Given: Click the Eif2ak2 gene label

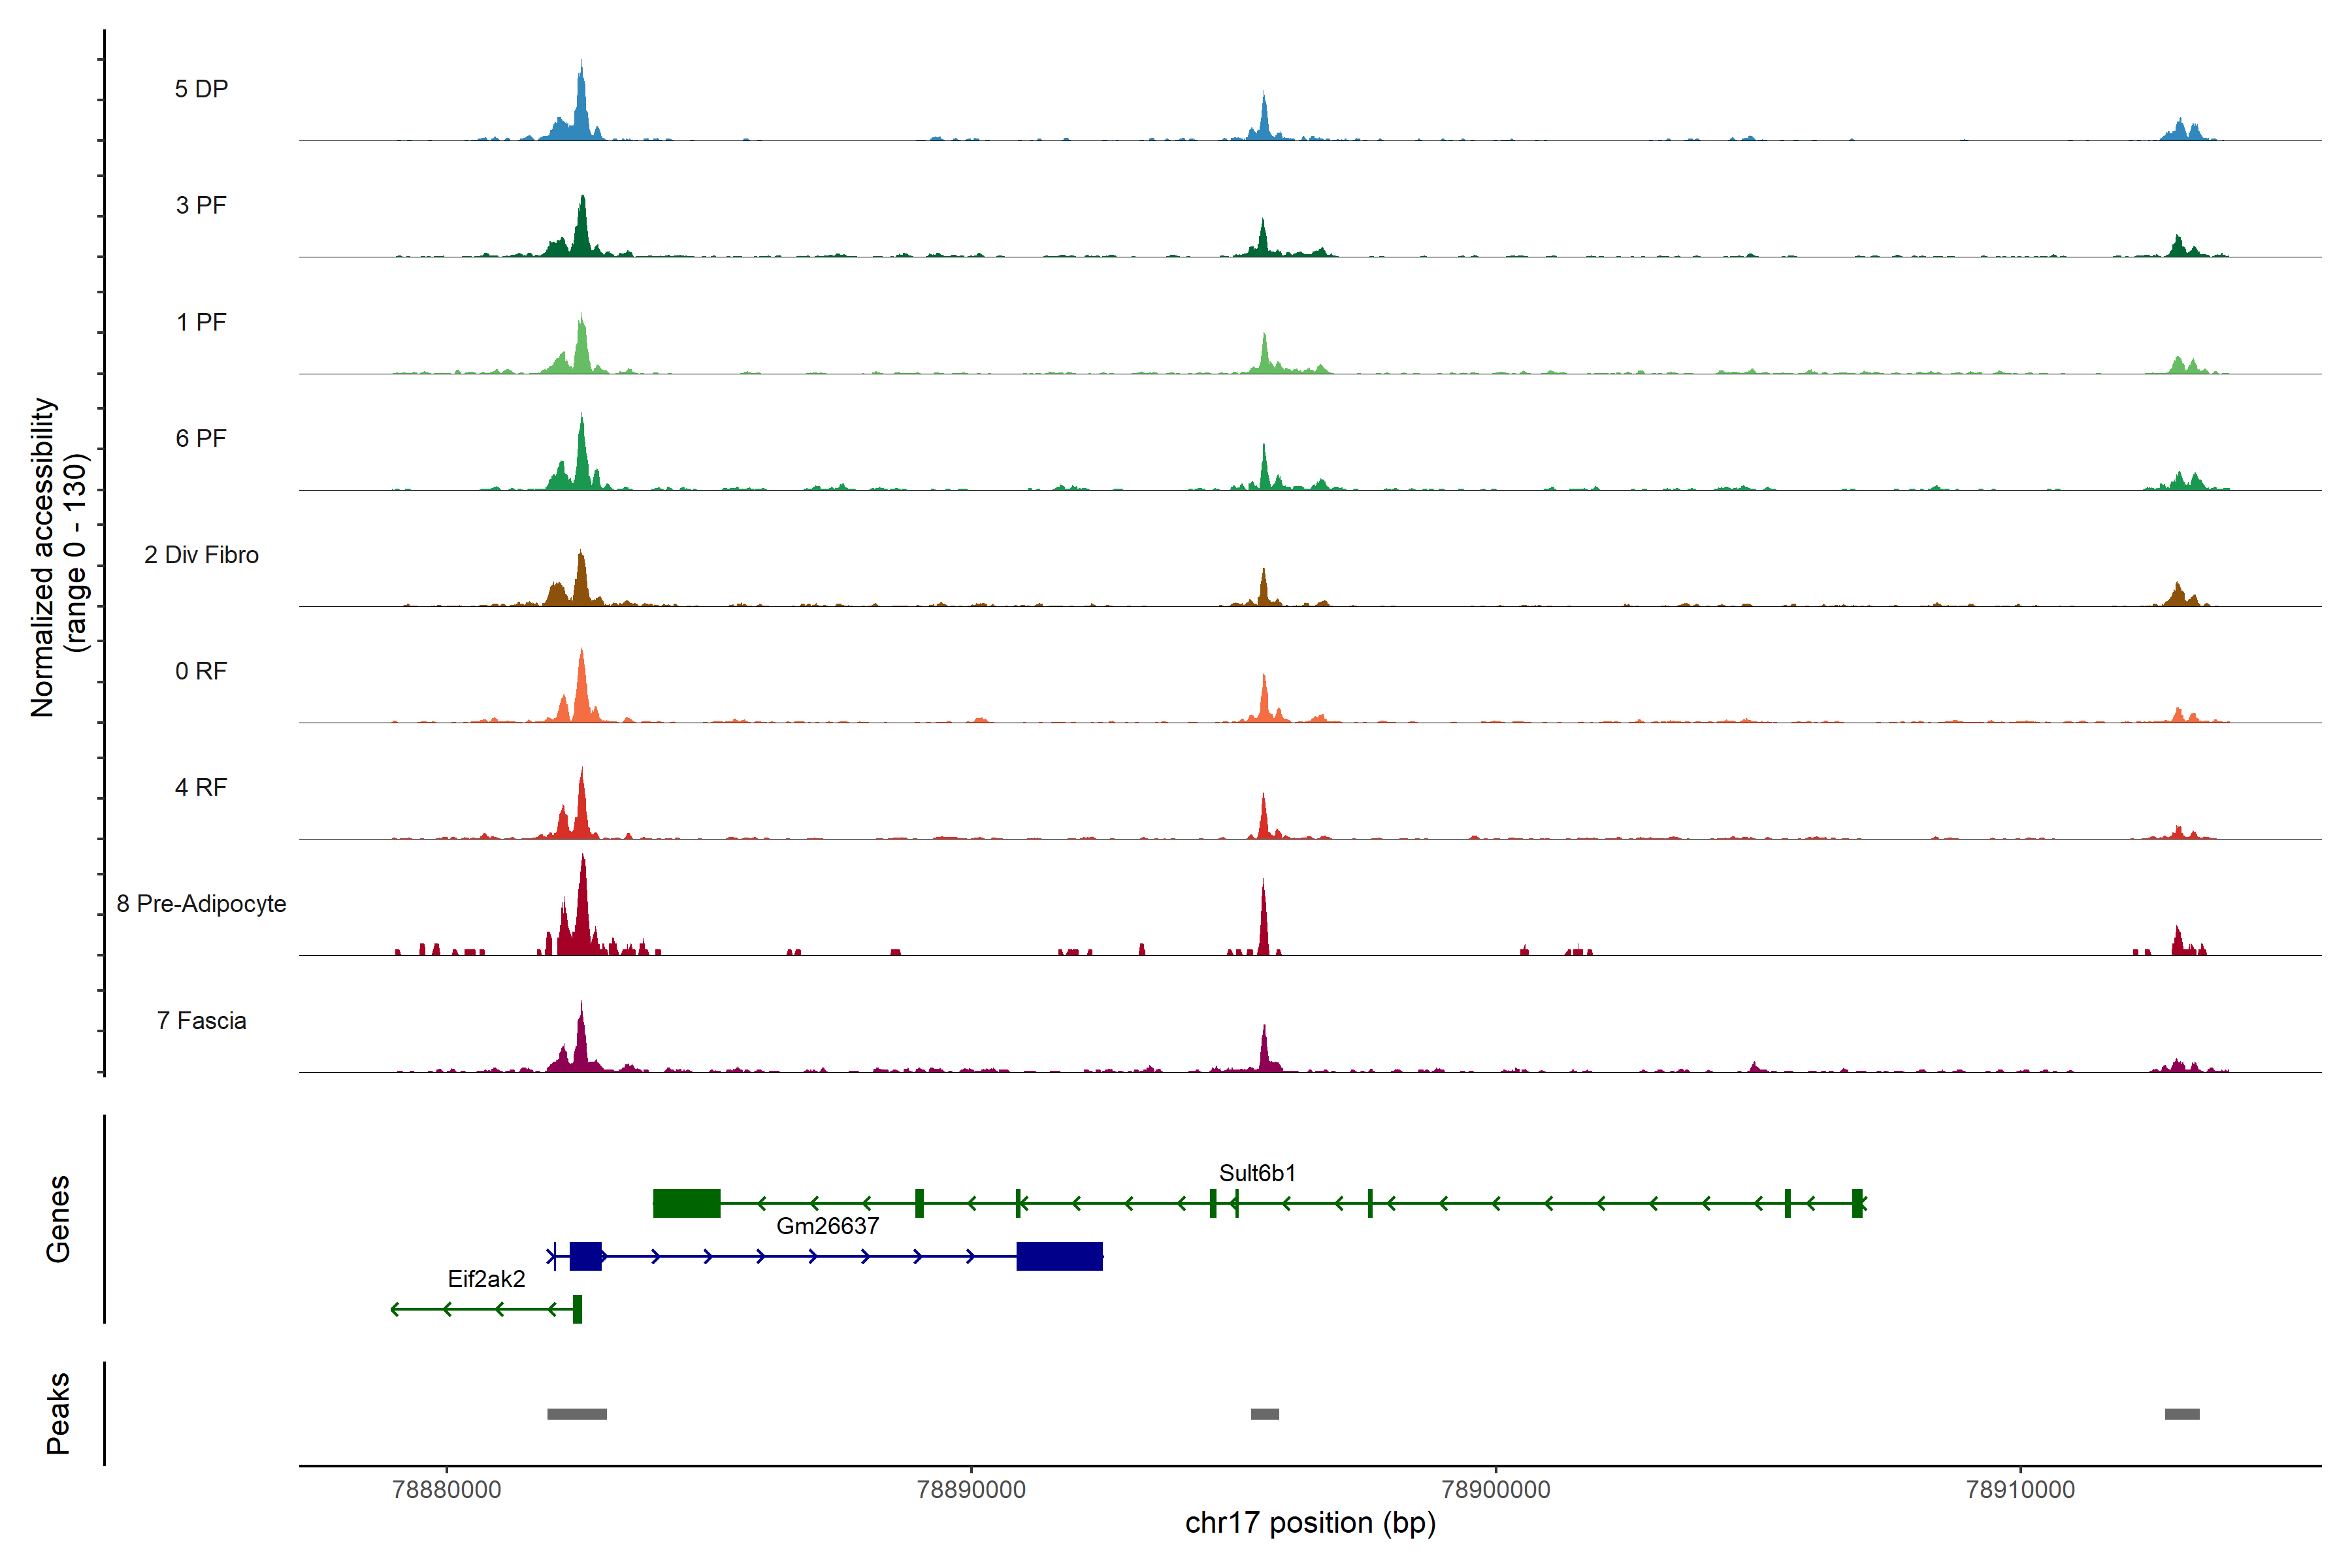Looking at the screenshot, I should click(x=486, y=1279).
